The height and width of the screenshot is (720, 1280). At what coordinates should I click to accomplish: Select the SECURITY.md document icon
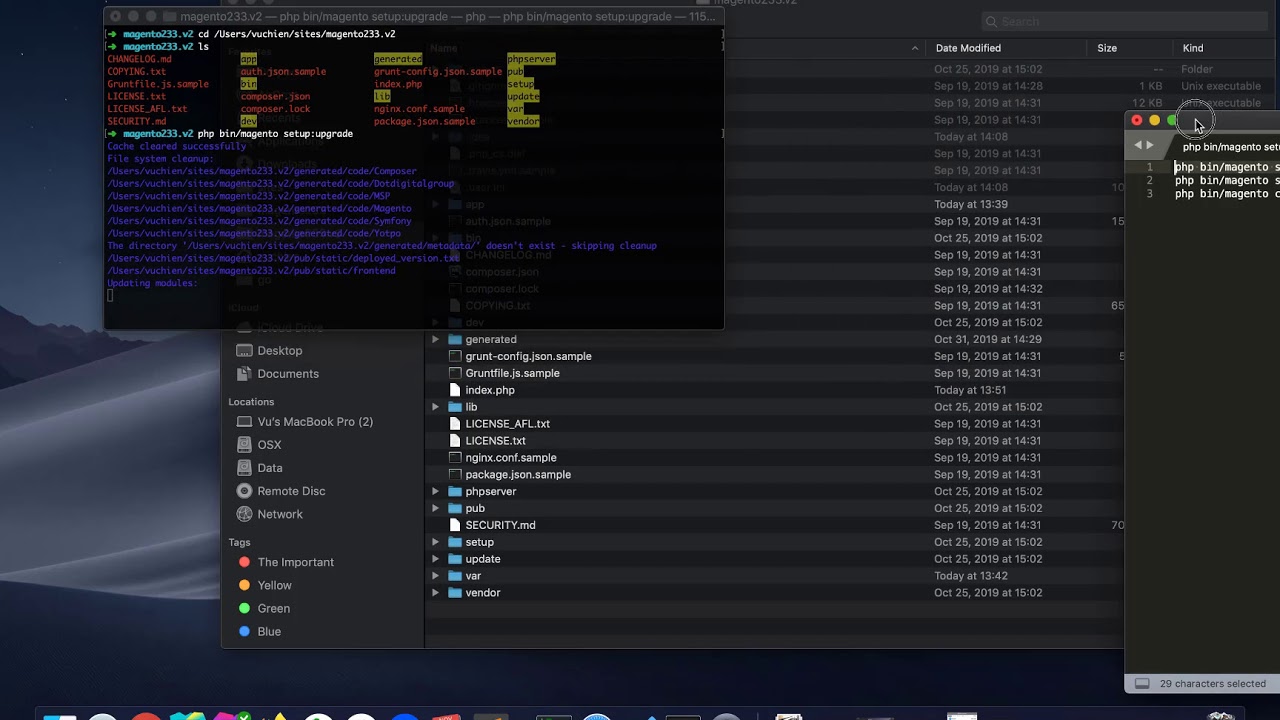coord(455,525)
